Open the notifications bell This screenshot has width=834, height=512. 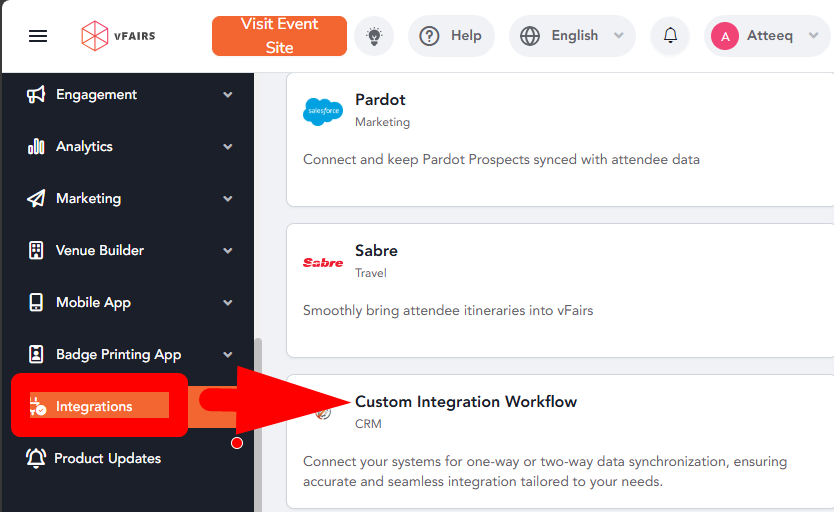tap(670, 36)
